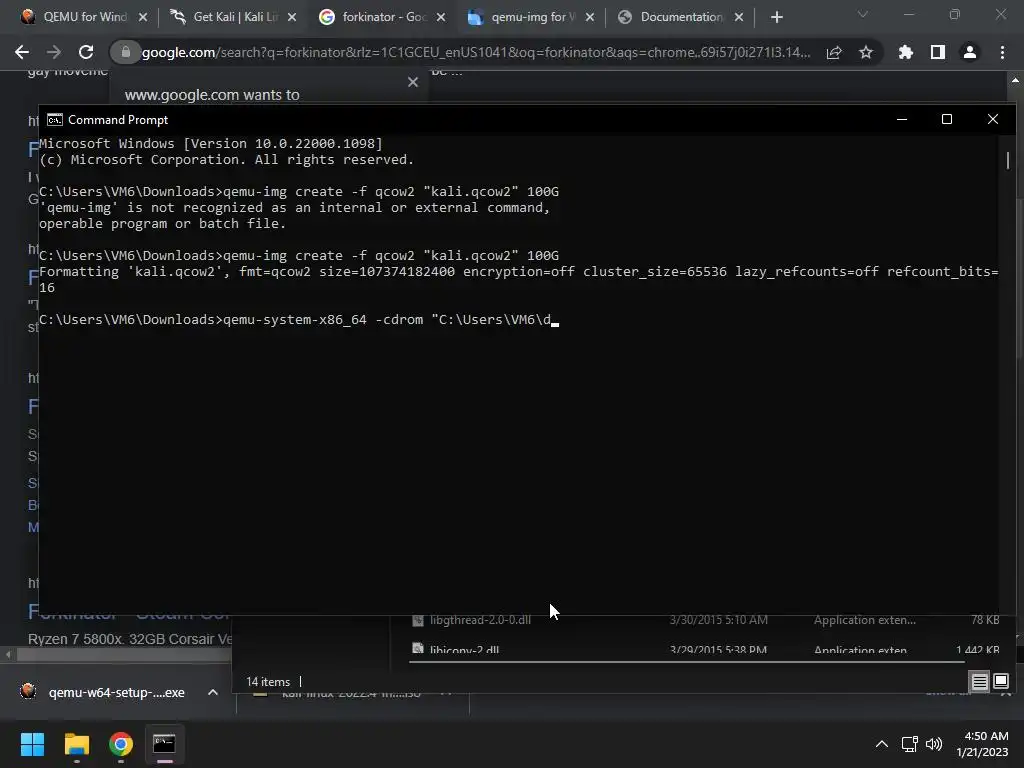
Task: Expand qemu-w64-setup download options chevron
Action: [213, 692]
